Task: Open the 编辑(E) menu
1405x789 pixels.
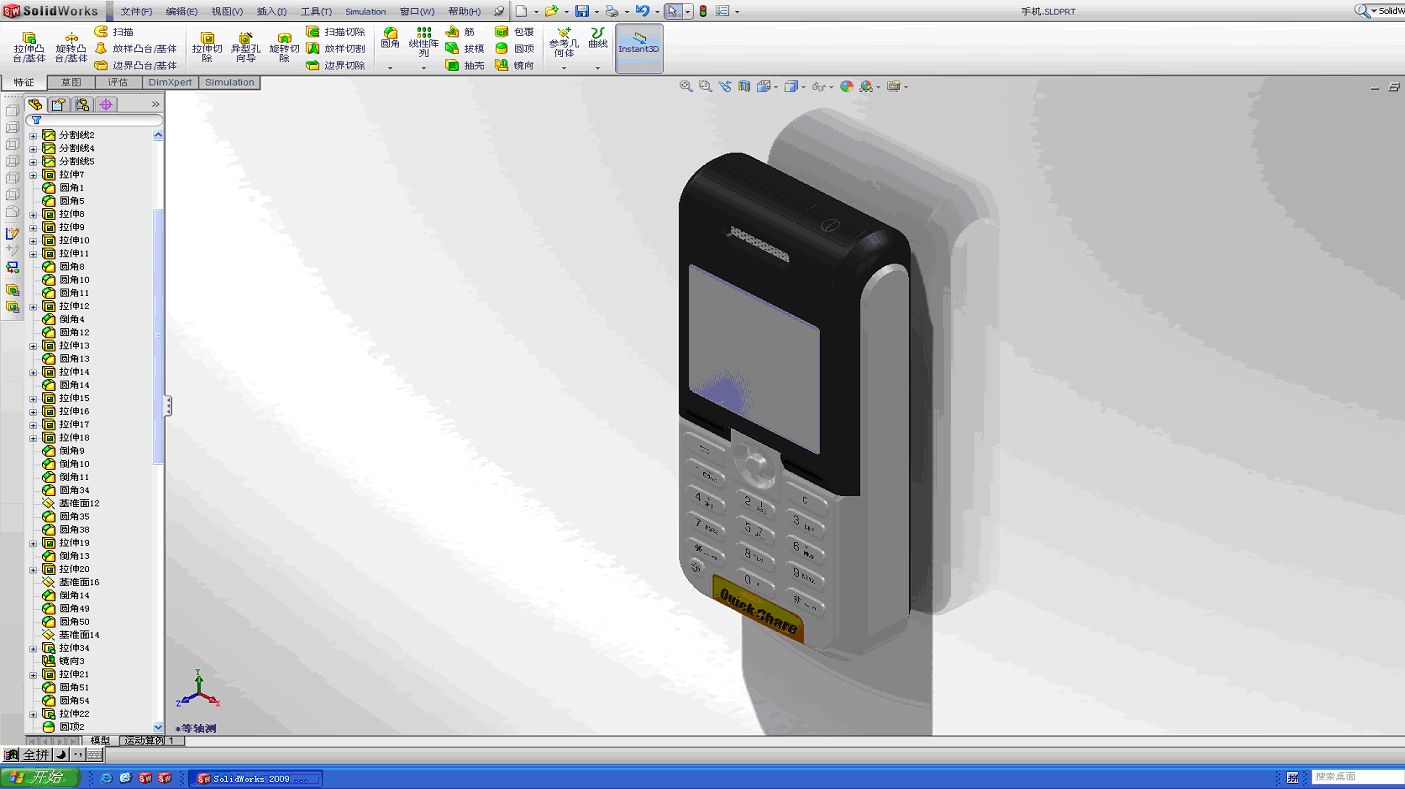Action: coord(182,12)
